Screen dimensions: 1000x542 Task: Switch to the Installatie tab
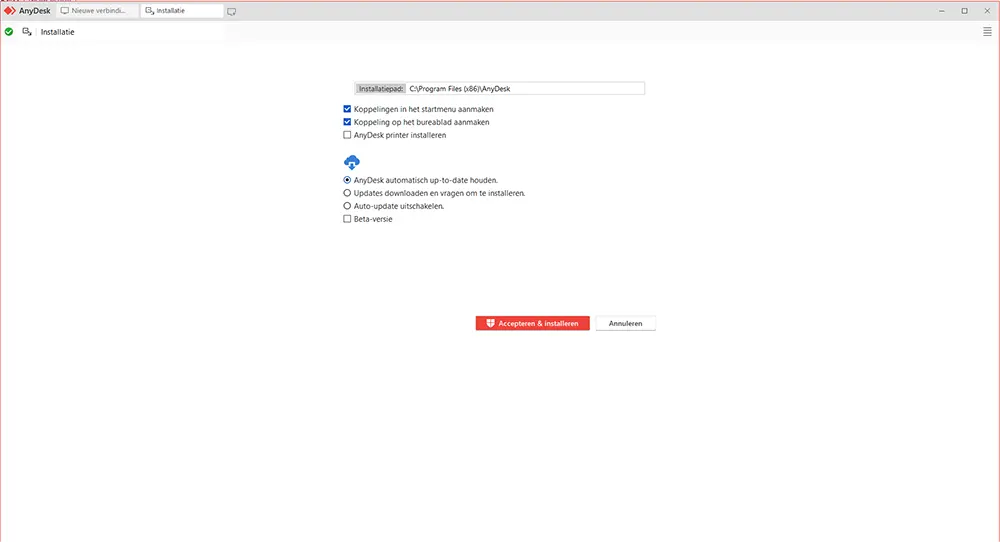[182, 11]
